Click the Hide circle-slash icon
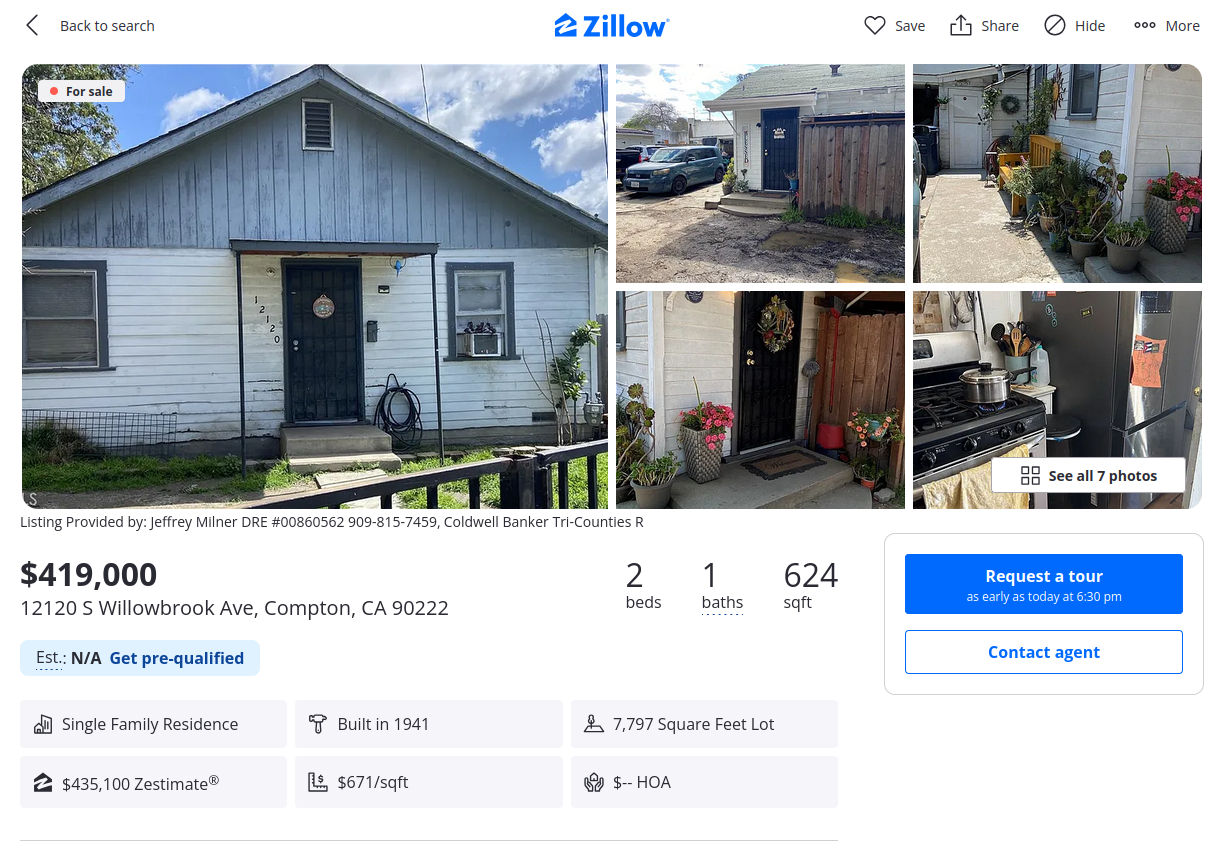 pyautogui.click(x=1055, y=26)
